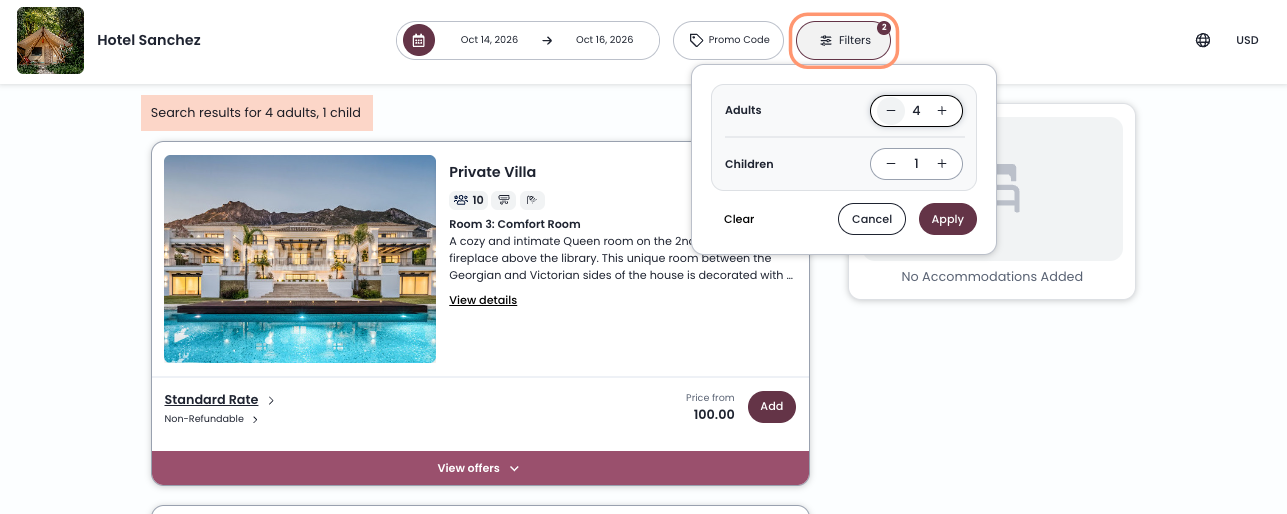Viewport: 1287px width, 514px height.
Task: Apply the guest filter selection
Action: tap(947, 219)
